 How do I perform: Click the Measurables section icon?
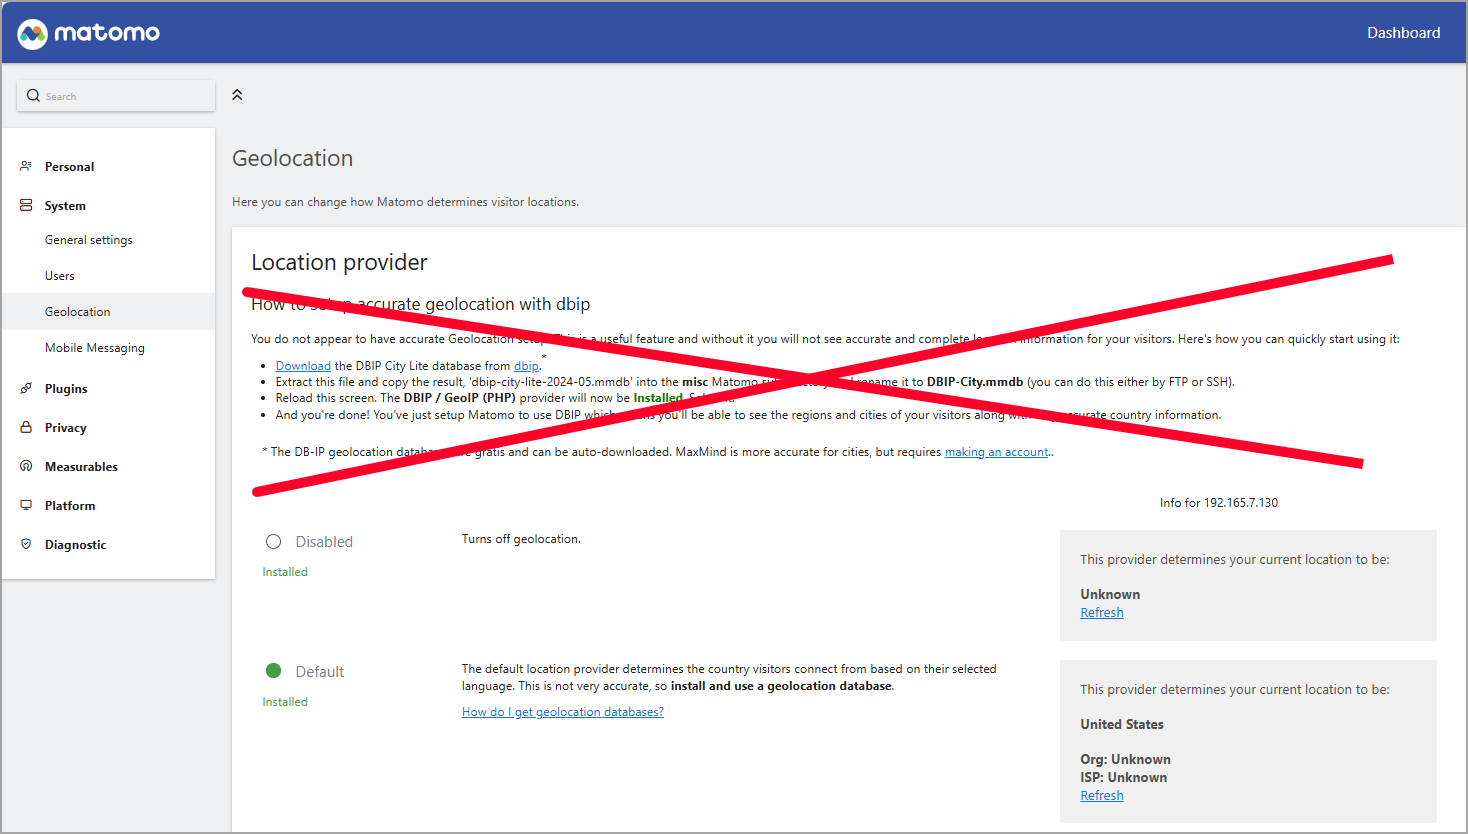point(26,466)
